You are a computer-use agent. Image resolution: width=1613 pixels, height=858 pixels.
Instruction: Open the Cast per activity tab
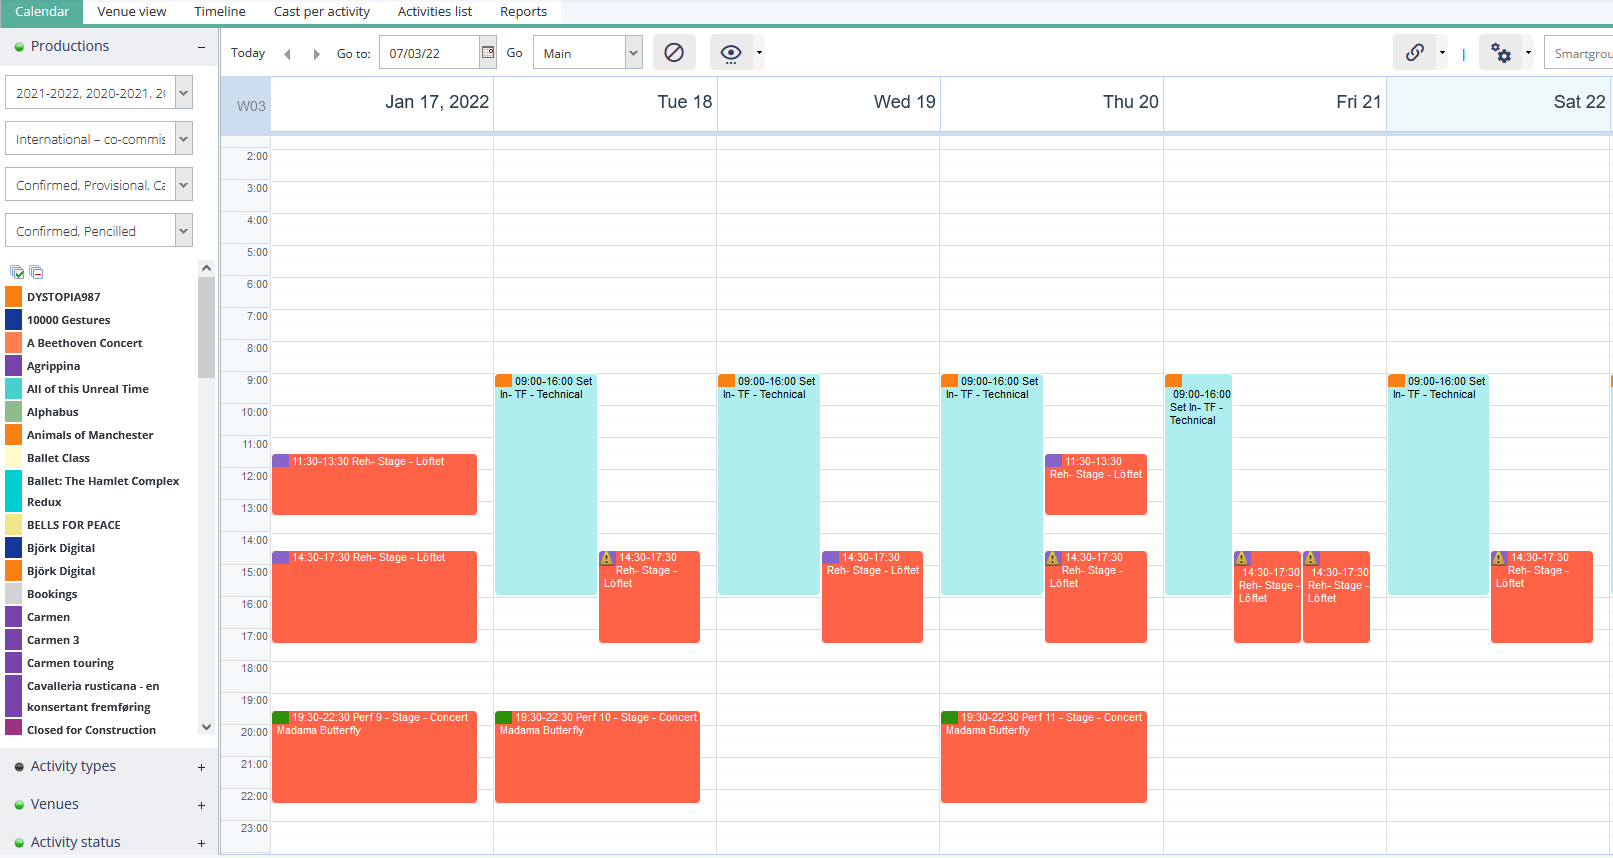[x=321, y=12]
